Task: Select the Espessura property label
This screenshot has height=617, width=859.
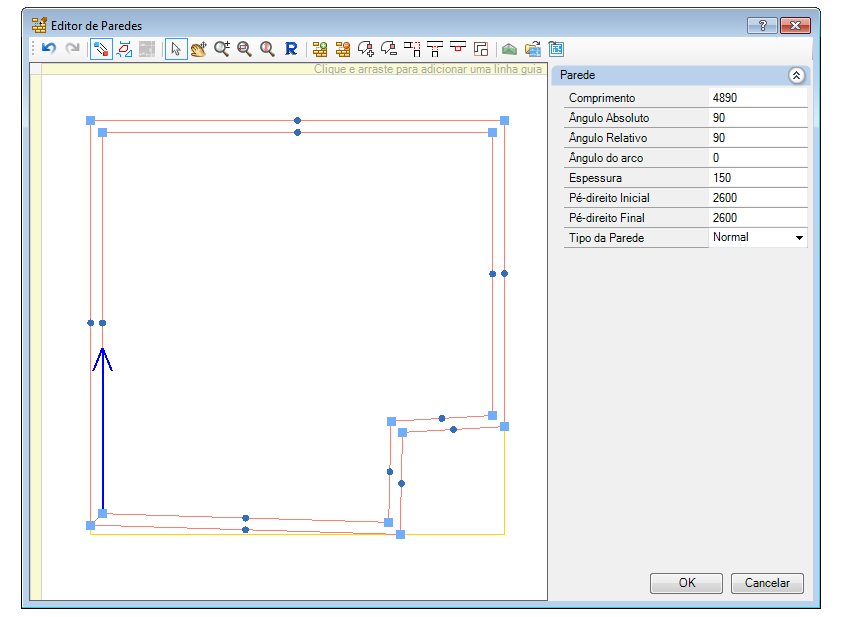Action: (x=595, y=178)
